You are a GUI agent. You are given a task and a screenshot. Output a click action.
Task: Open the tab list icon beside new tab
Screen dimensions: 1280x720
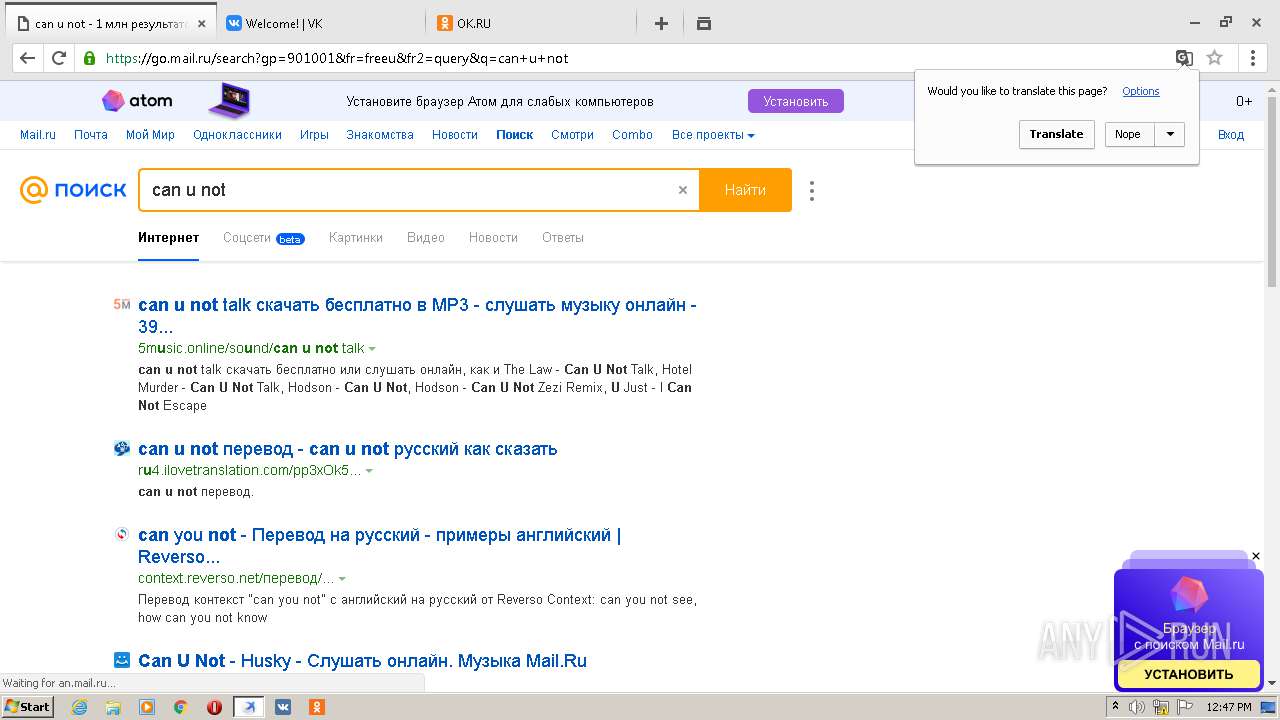point(704,24)
